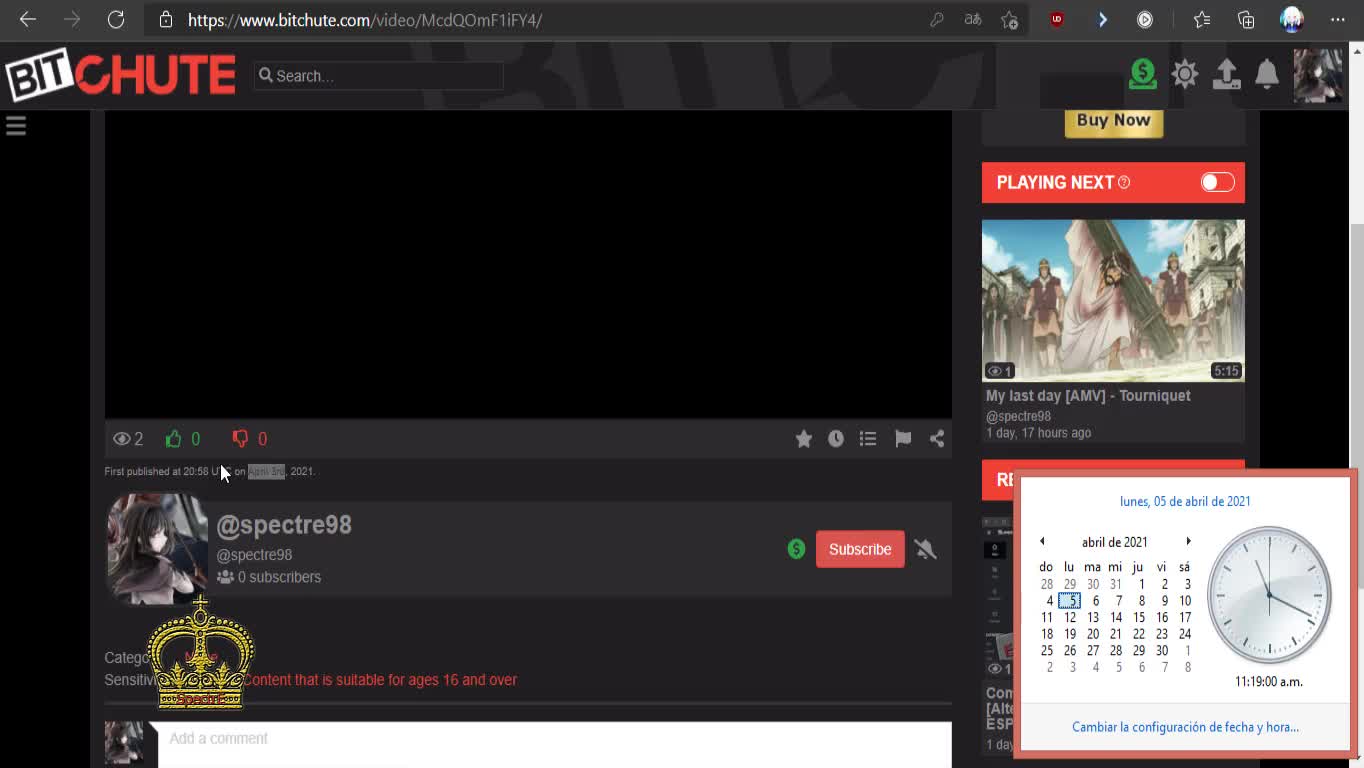Click the blue arrow extension icon
The width and height of the screenshot is (1364, 768).
coord(1102,19)
